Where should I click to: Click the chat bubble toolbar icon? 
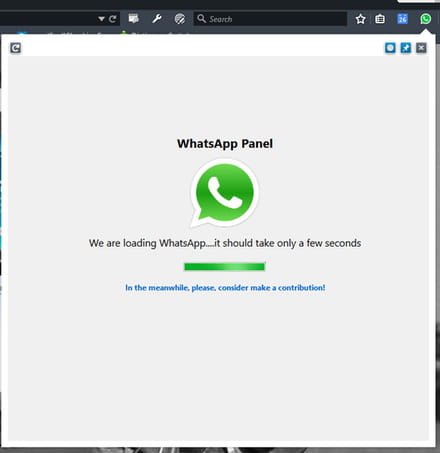tap(134, 19)
